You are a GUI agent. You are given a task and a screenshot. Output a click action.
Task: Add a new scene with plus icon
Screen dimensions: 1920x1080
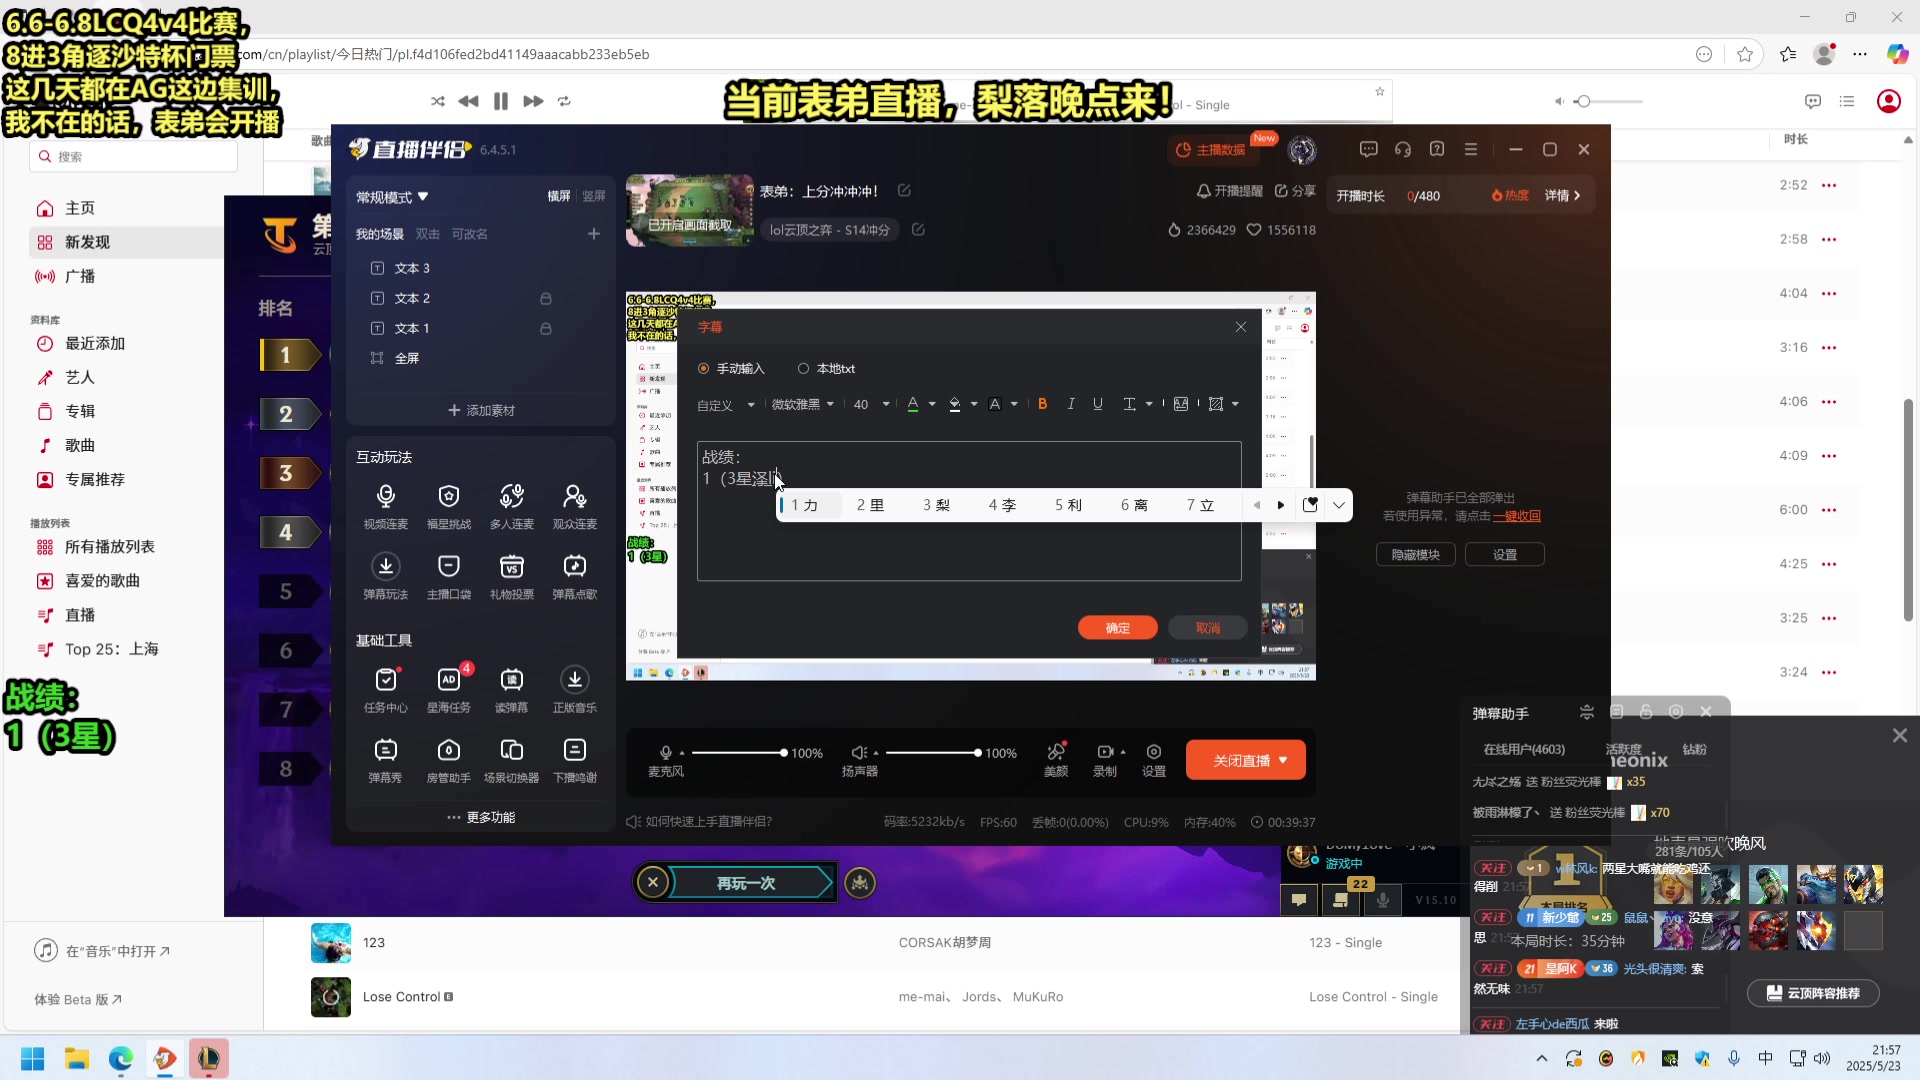[x=593, y=234]
